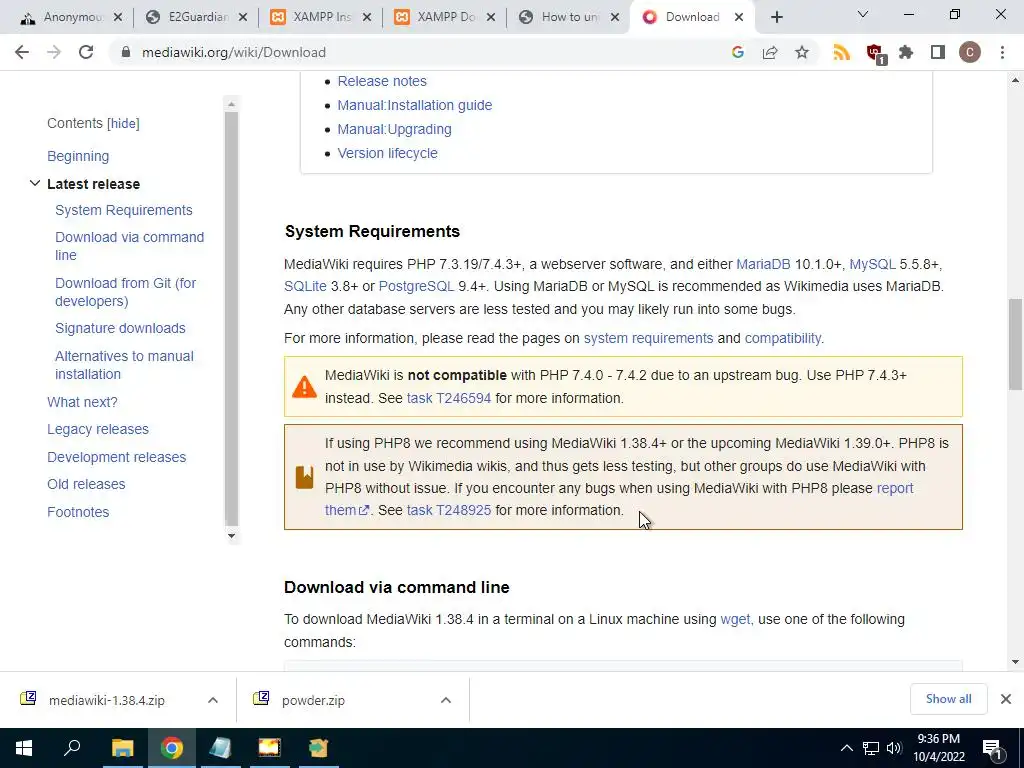Jump to Old releases section
Screen dimensions: 1024x768
(86, 484)
